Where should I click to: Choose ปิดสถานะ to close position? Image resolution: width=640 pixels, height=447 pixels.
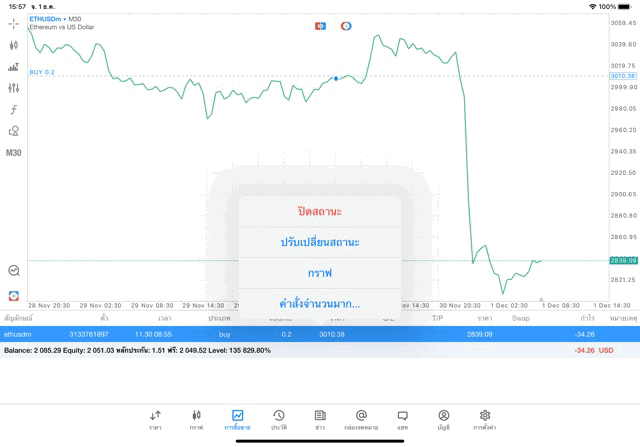[320, 212]
